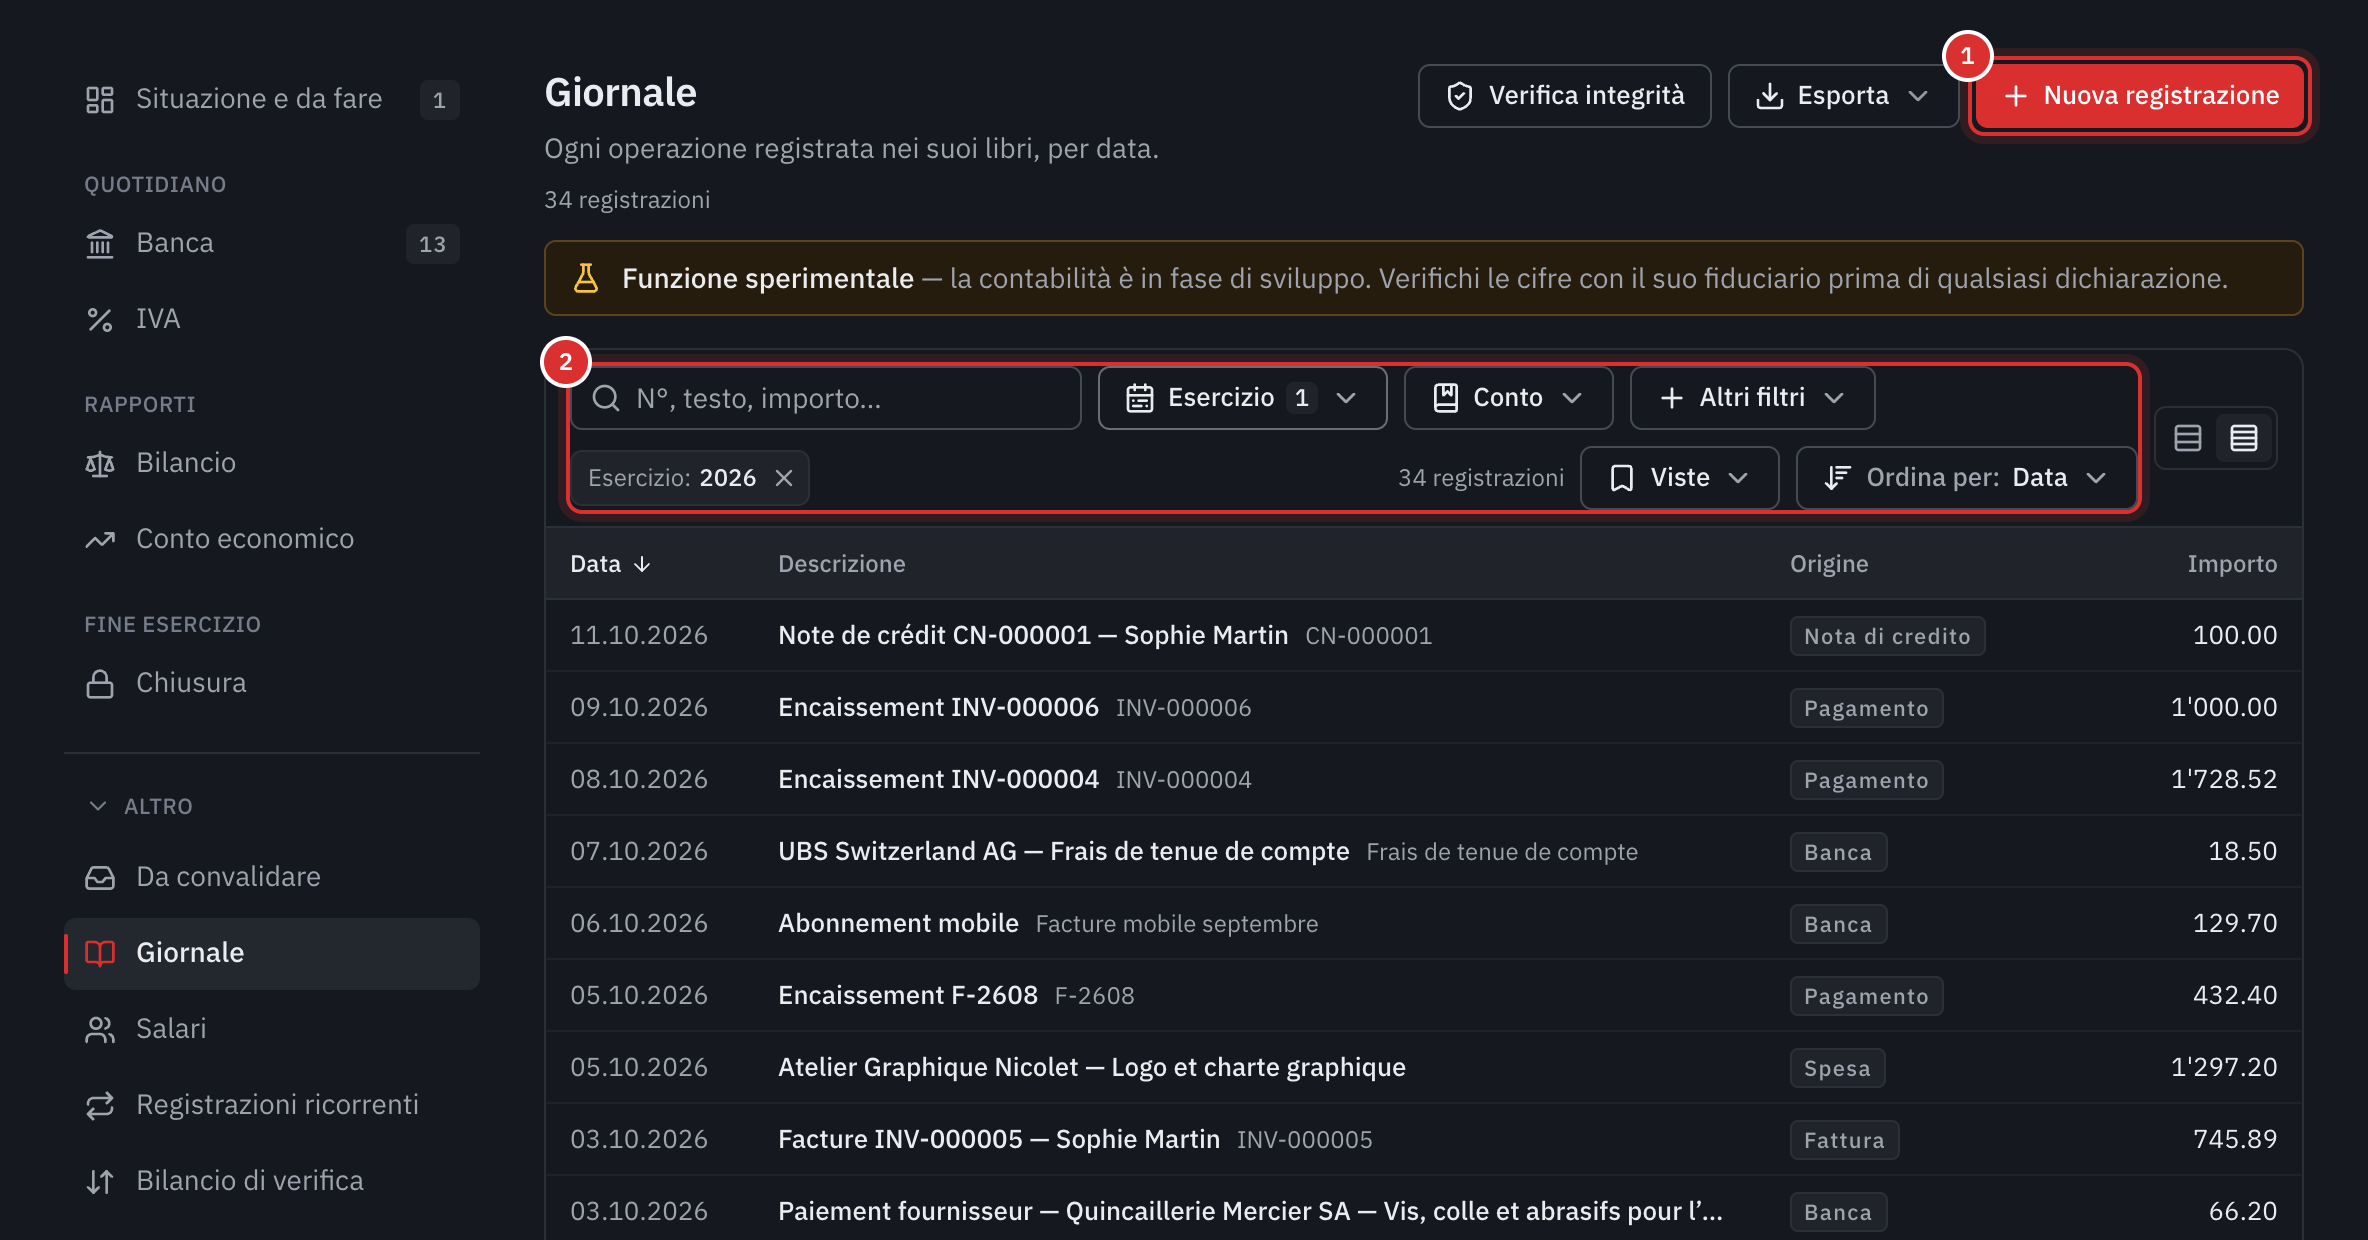
Task: Open Note de crédit CN-000001 entry
Action: pos(1424,635)
